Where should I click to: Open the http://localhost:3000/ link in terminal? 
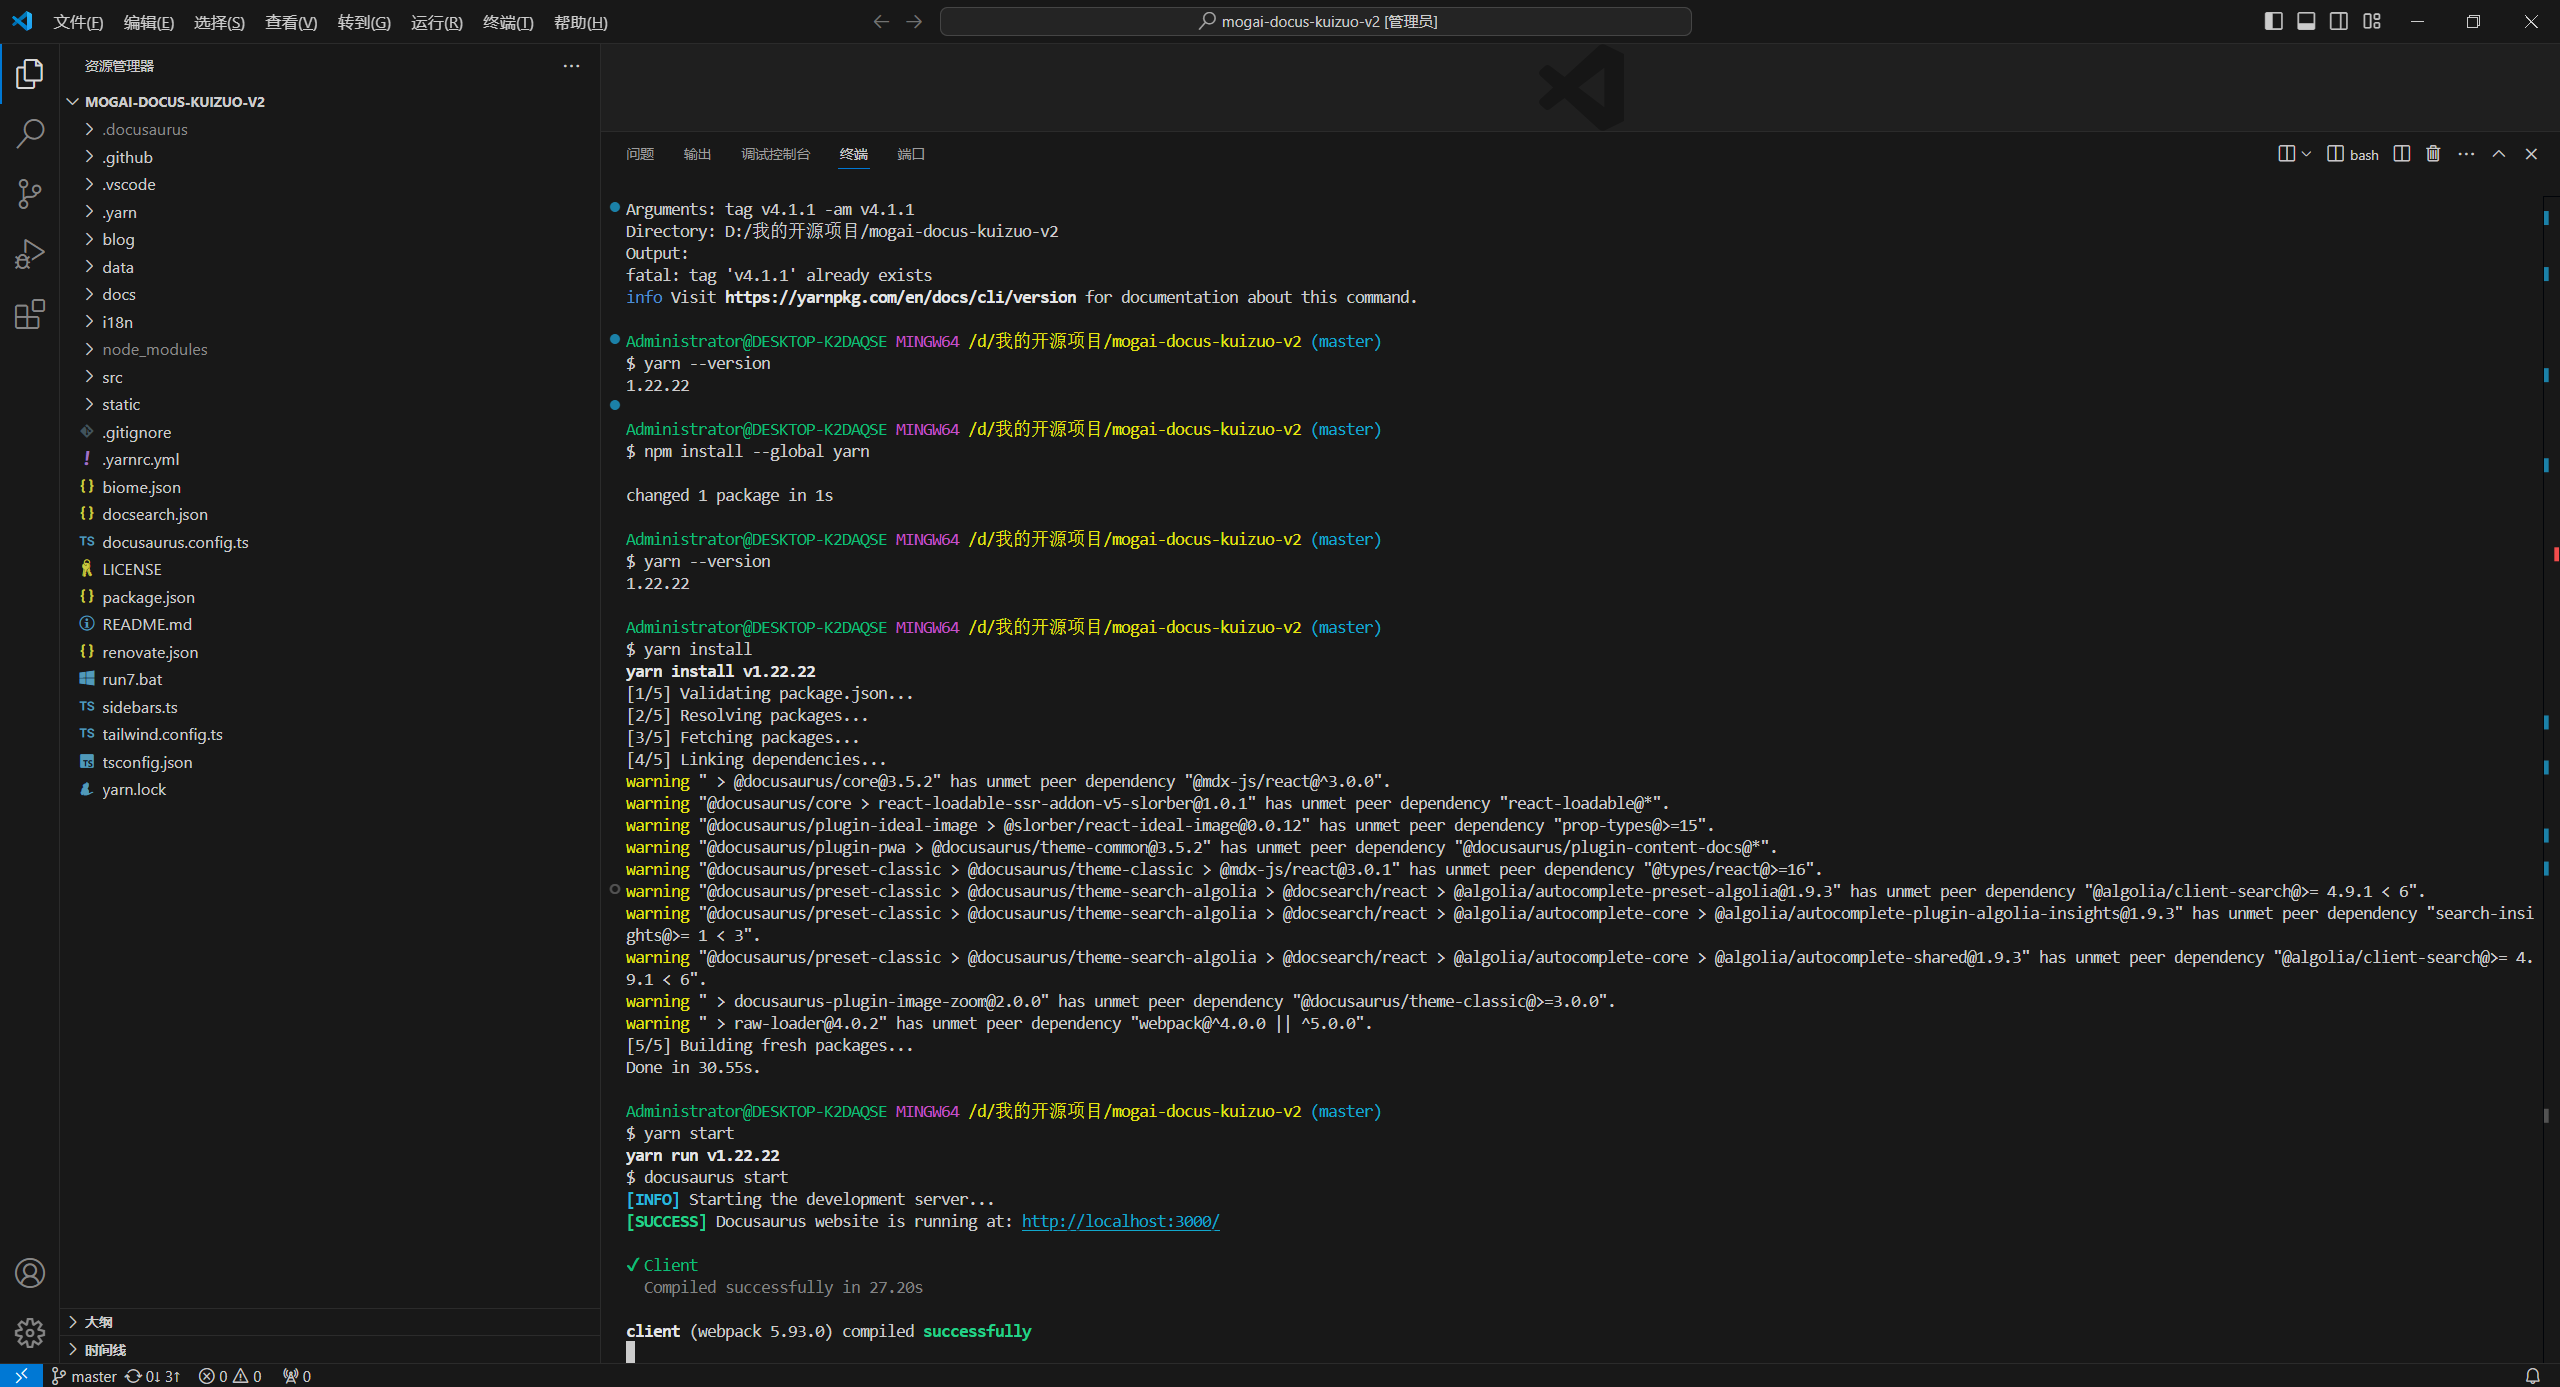[1120, 1221]
